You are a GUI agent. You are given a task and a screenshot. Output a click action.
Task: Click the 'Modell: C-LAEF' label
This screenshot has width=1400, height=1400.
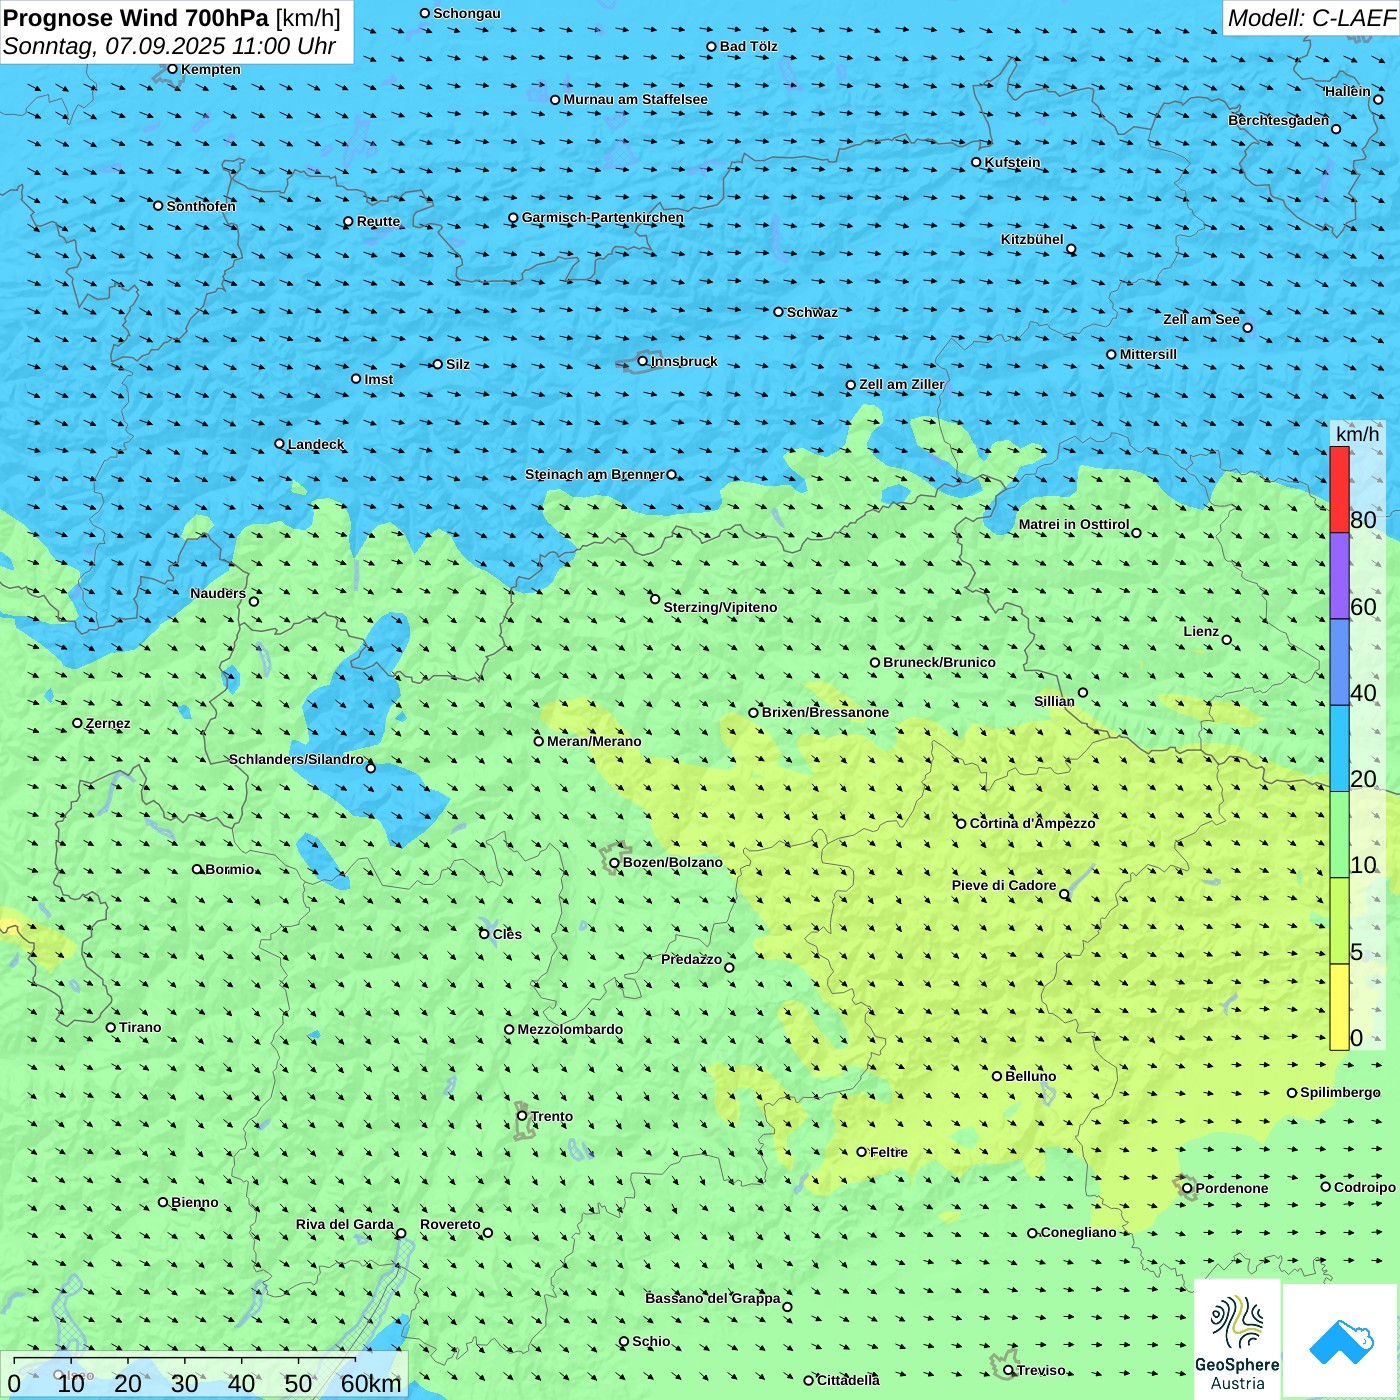coord(1311,18)
